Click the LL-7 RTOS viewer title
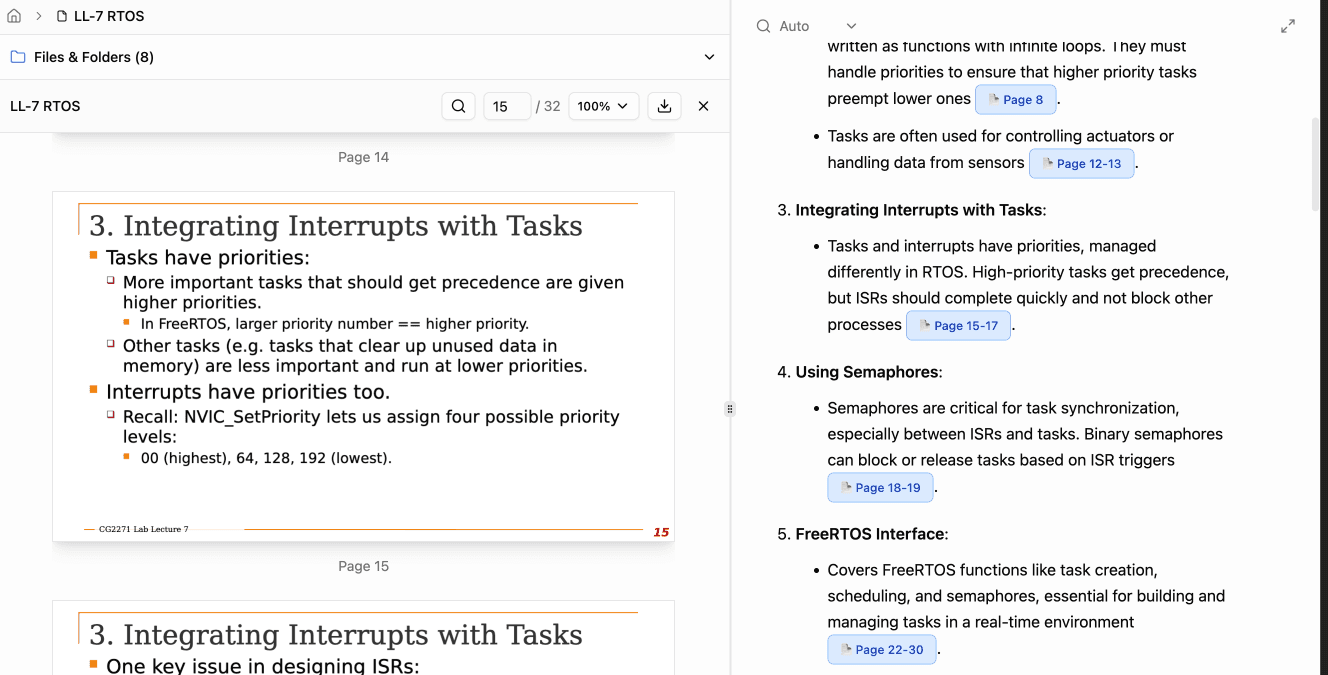This screenshot has width=1328, height=675. pos(45,106)
